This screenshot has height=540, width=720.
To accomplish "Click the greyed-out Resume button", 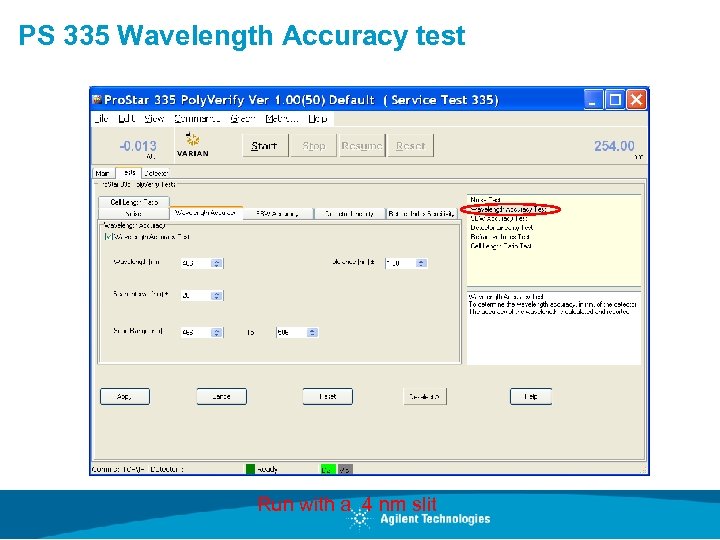I will pyautogui.click(x=362, y=146).
